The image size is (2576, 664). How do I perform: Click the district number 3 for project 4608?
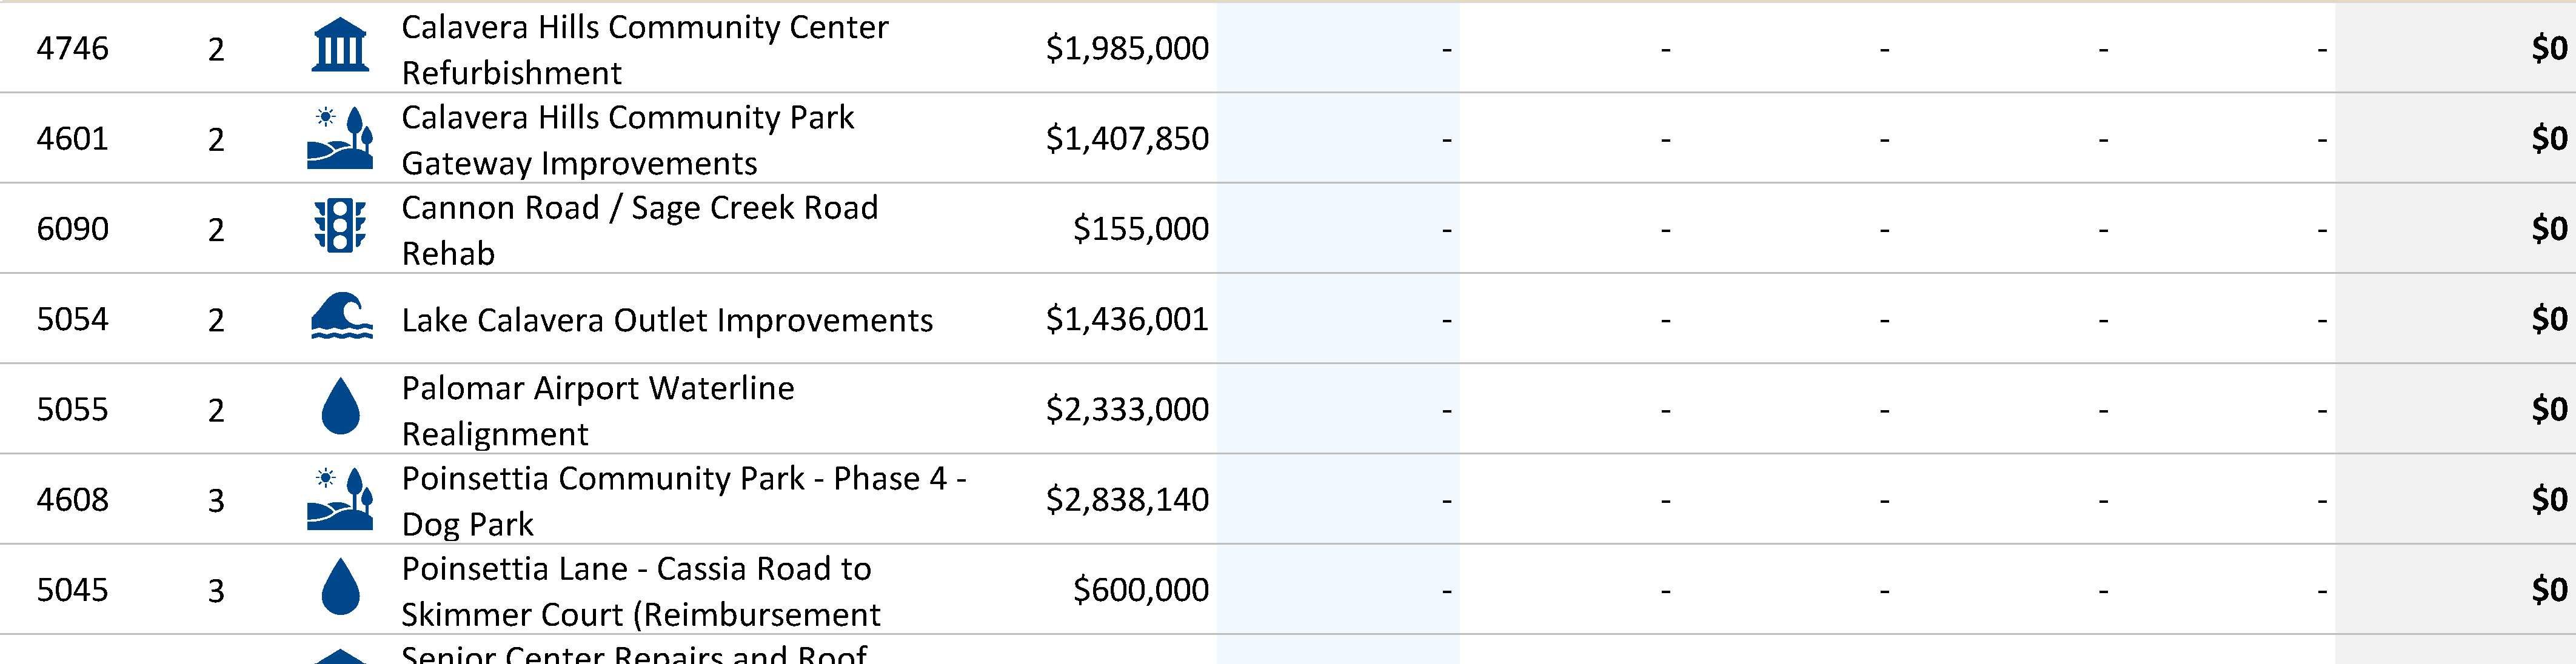pyautogui.click(x=216, y=500)
